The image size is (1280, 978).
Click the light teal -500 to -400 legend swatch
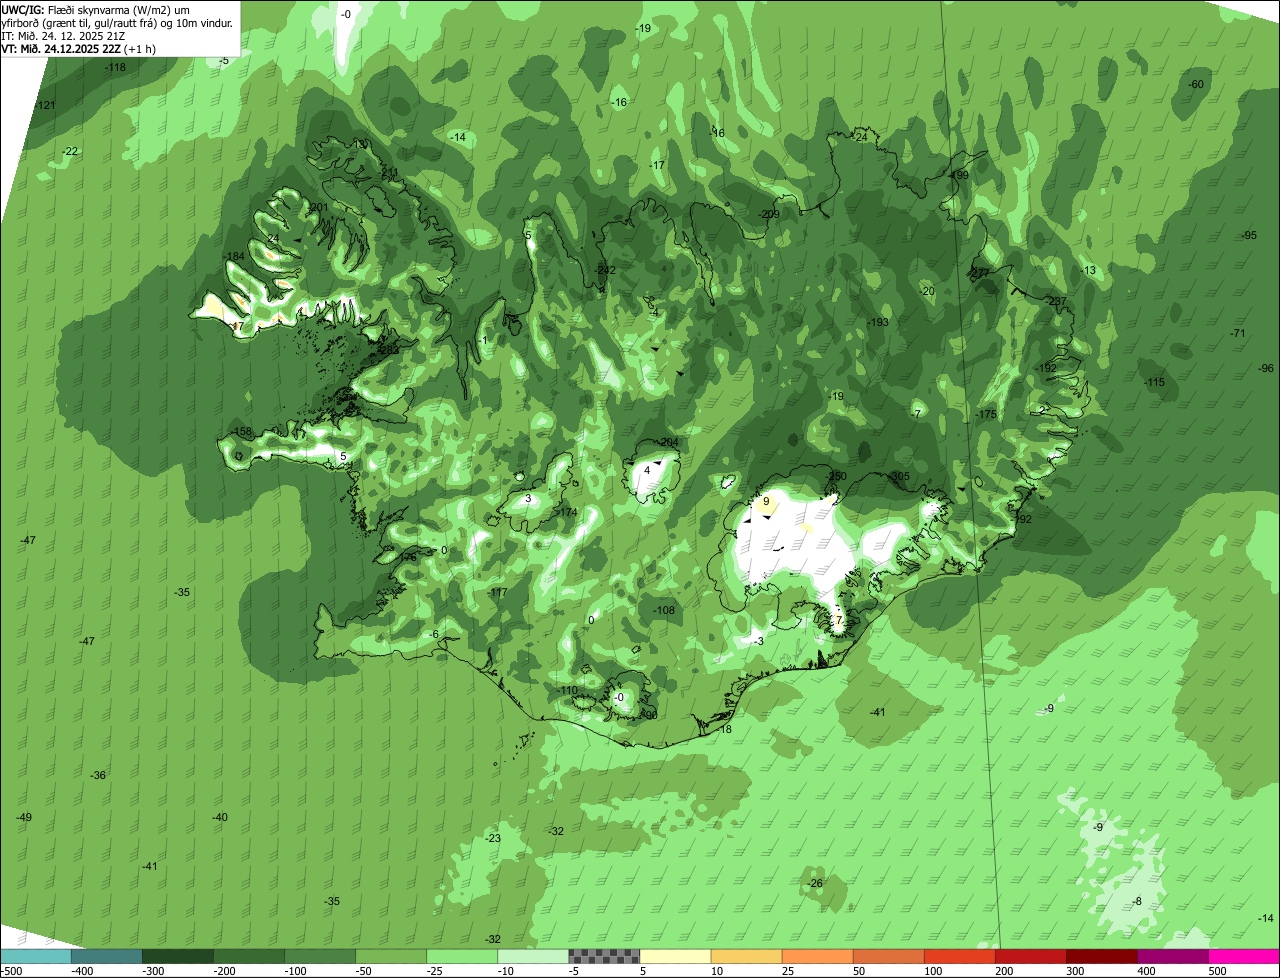coord(35,956)
